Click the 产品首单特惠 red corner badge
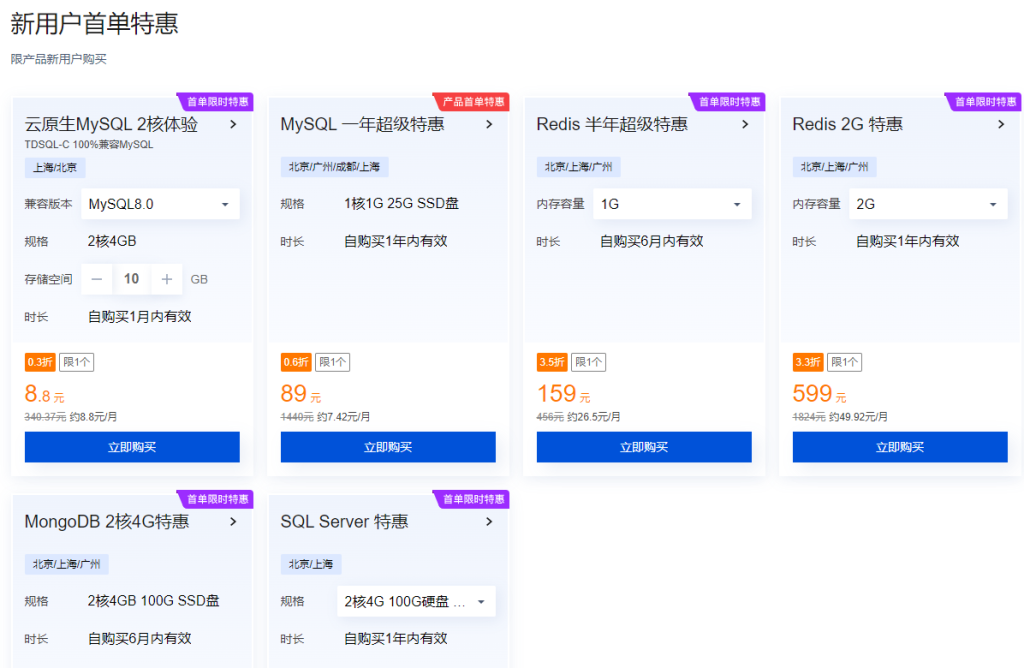Screen dimensions: 1024x668 coord(472,102)
